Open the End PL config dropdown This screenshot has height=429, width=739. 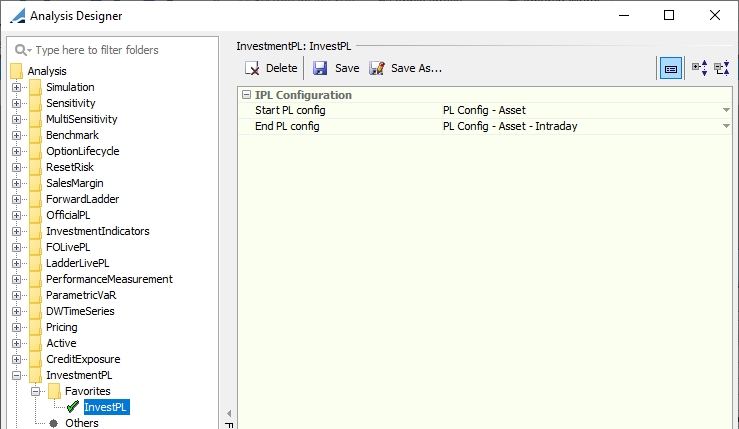(726, 126)
